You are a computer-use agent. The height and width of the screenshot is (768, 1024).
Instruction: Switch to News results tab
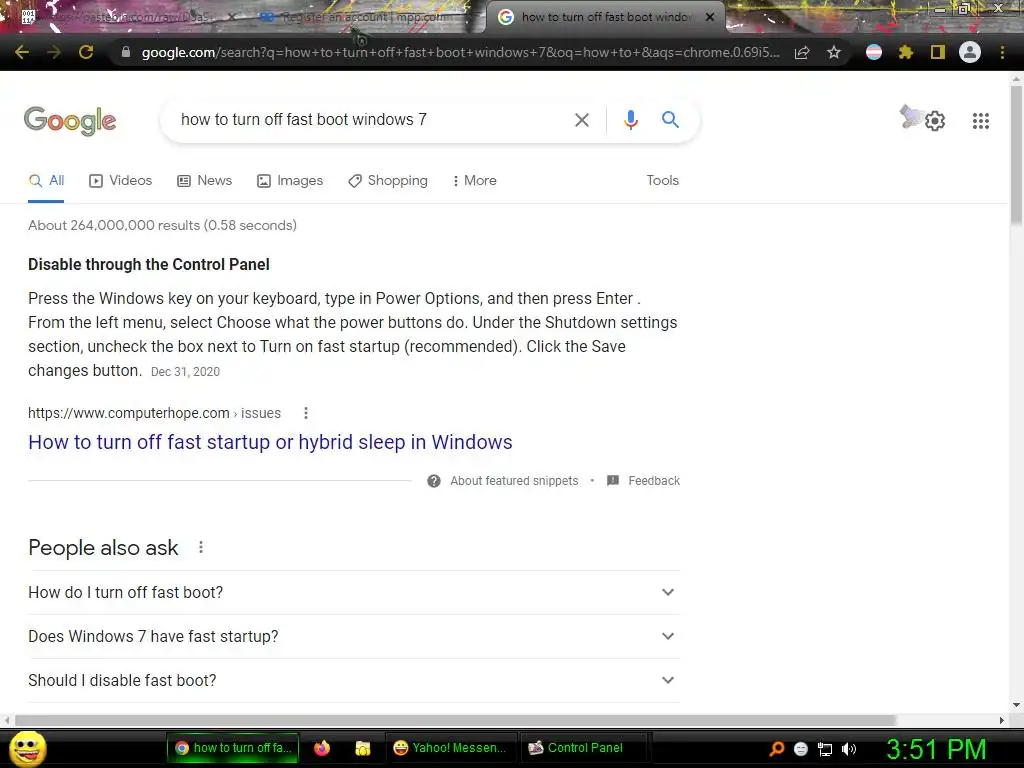tap(205, 180)
